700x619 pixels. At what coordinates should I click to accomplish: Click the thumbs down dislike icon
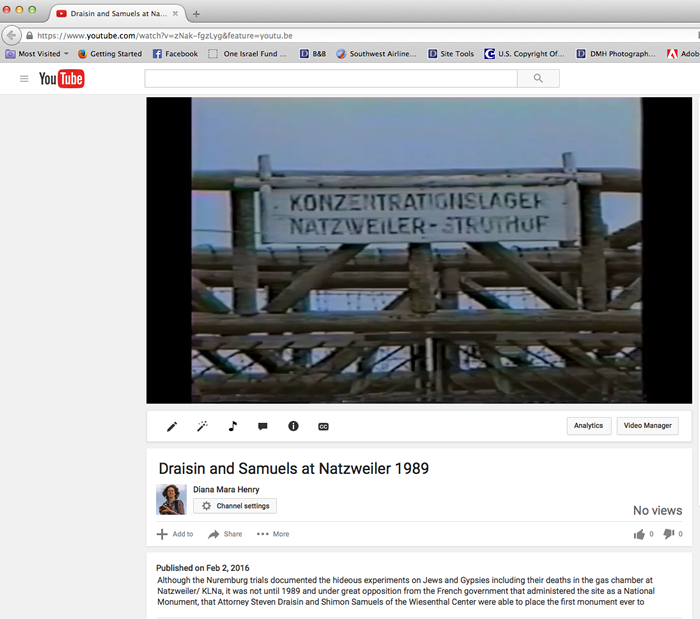(x=669, y=534)
